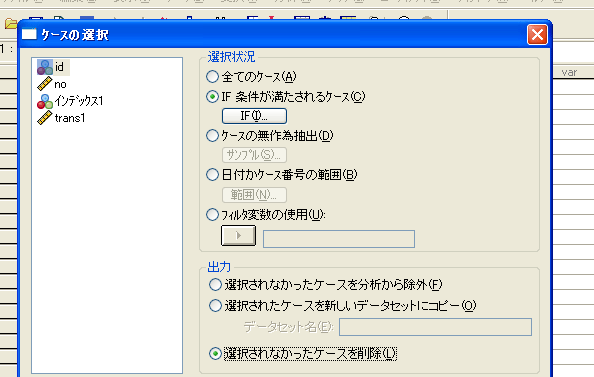This screenshot has height=377, width=594.
Task: Click the filter variable input field
Action: [339, 239]
